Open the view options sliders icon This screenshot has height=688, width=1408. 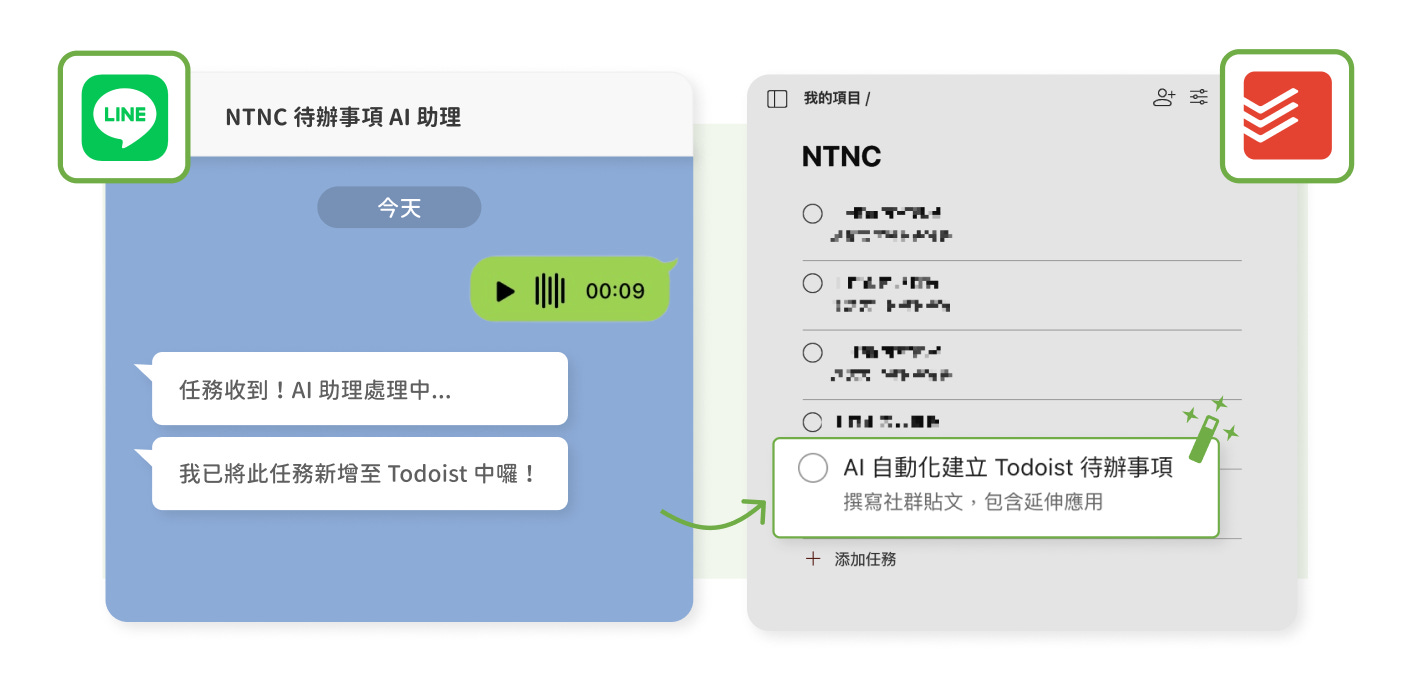point(1198,97)
